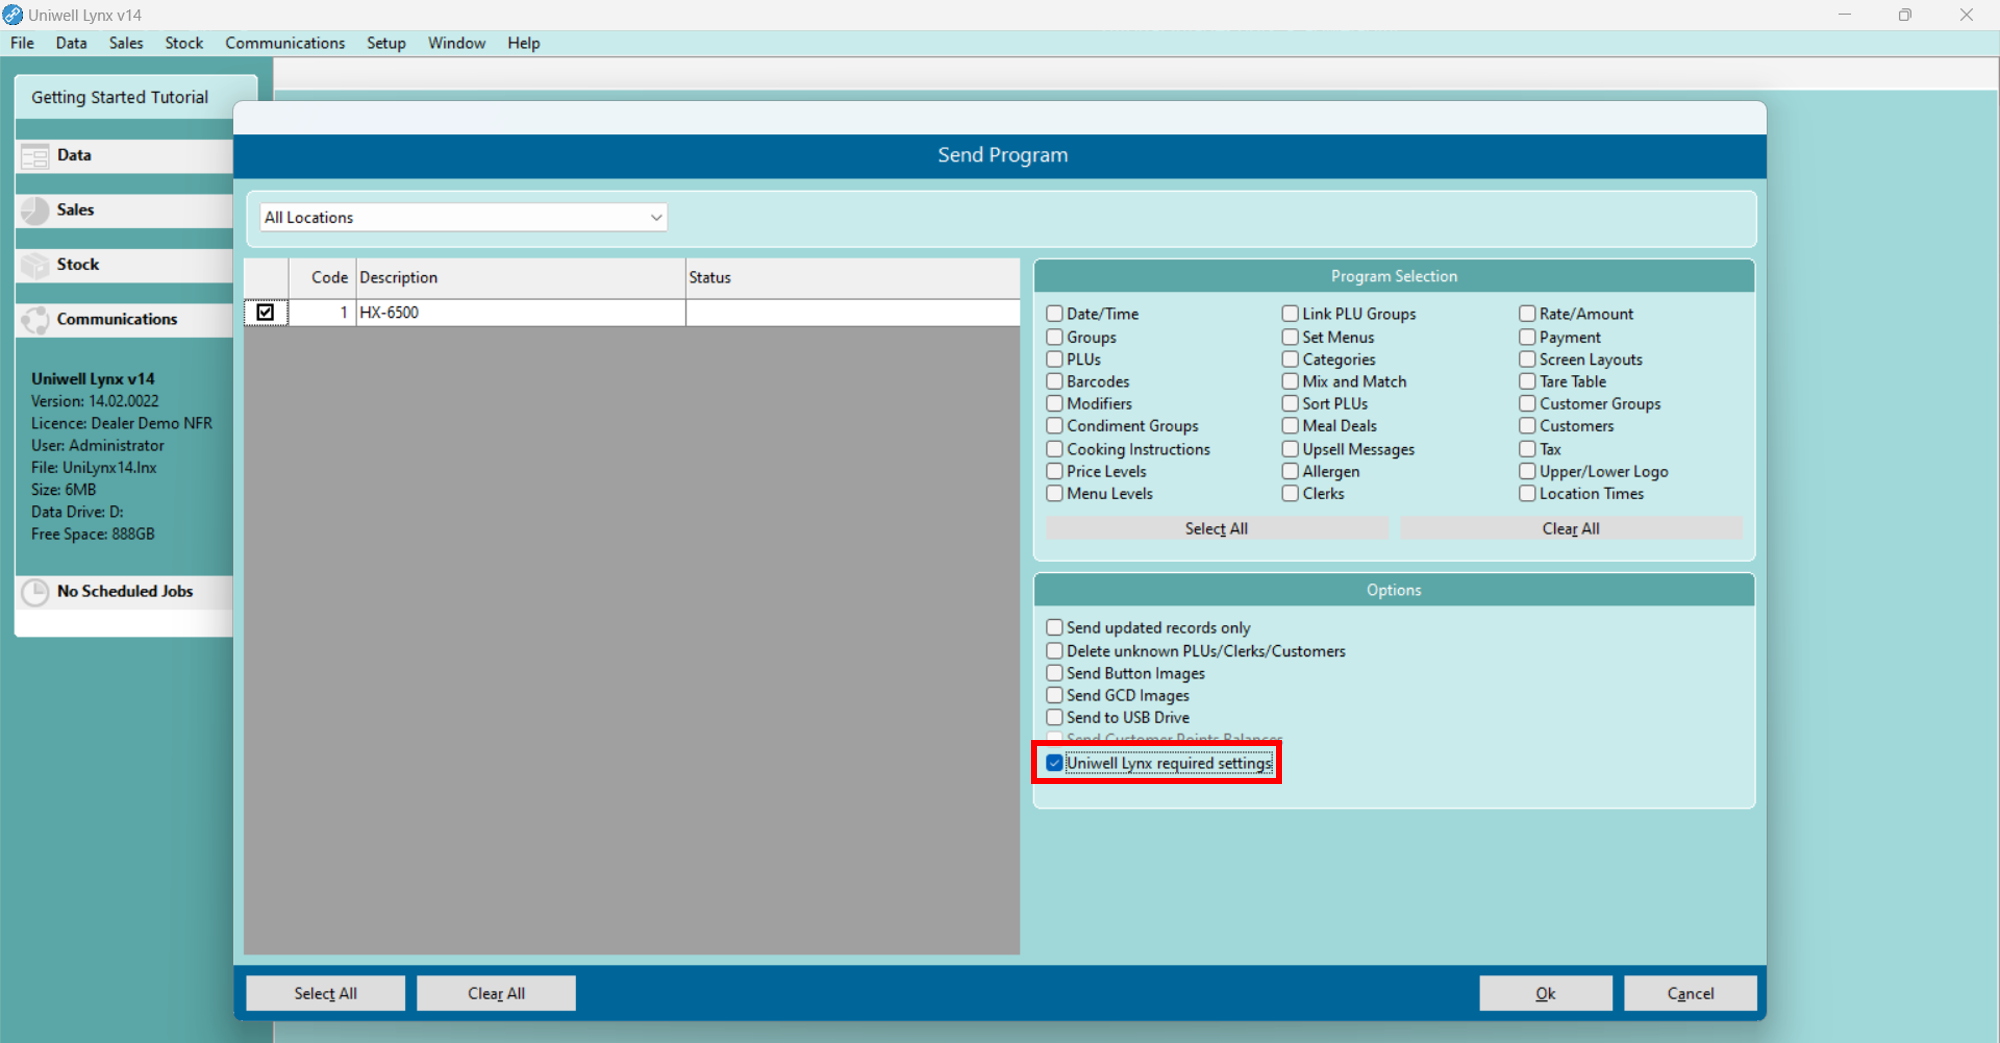Image resolution: width=2000 pixels, height=1043 pixels.
Task: Check the Menu Levels box
Action: [1054, 493]
